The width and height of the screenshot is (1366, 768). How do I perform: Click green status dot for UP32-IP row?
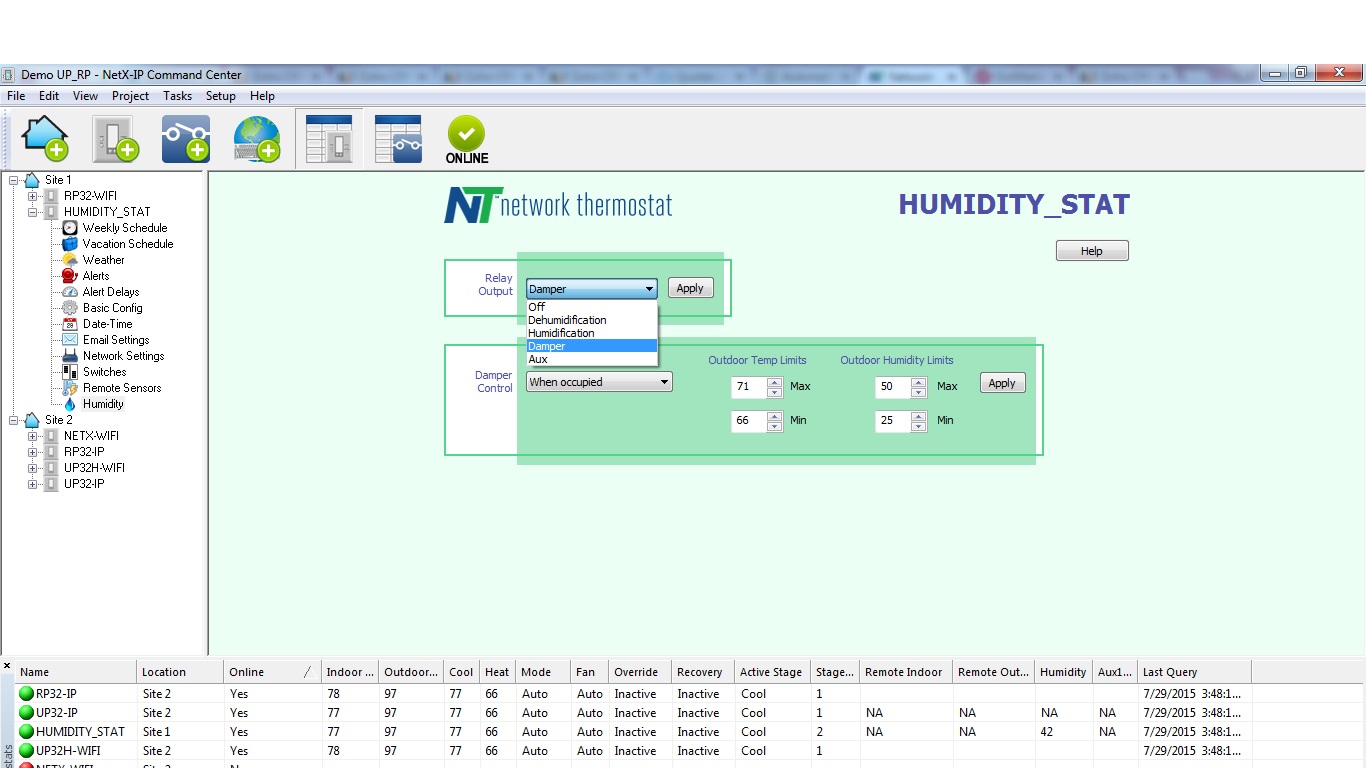[x=26, y=713]
